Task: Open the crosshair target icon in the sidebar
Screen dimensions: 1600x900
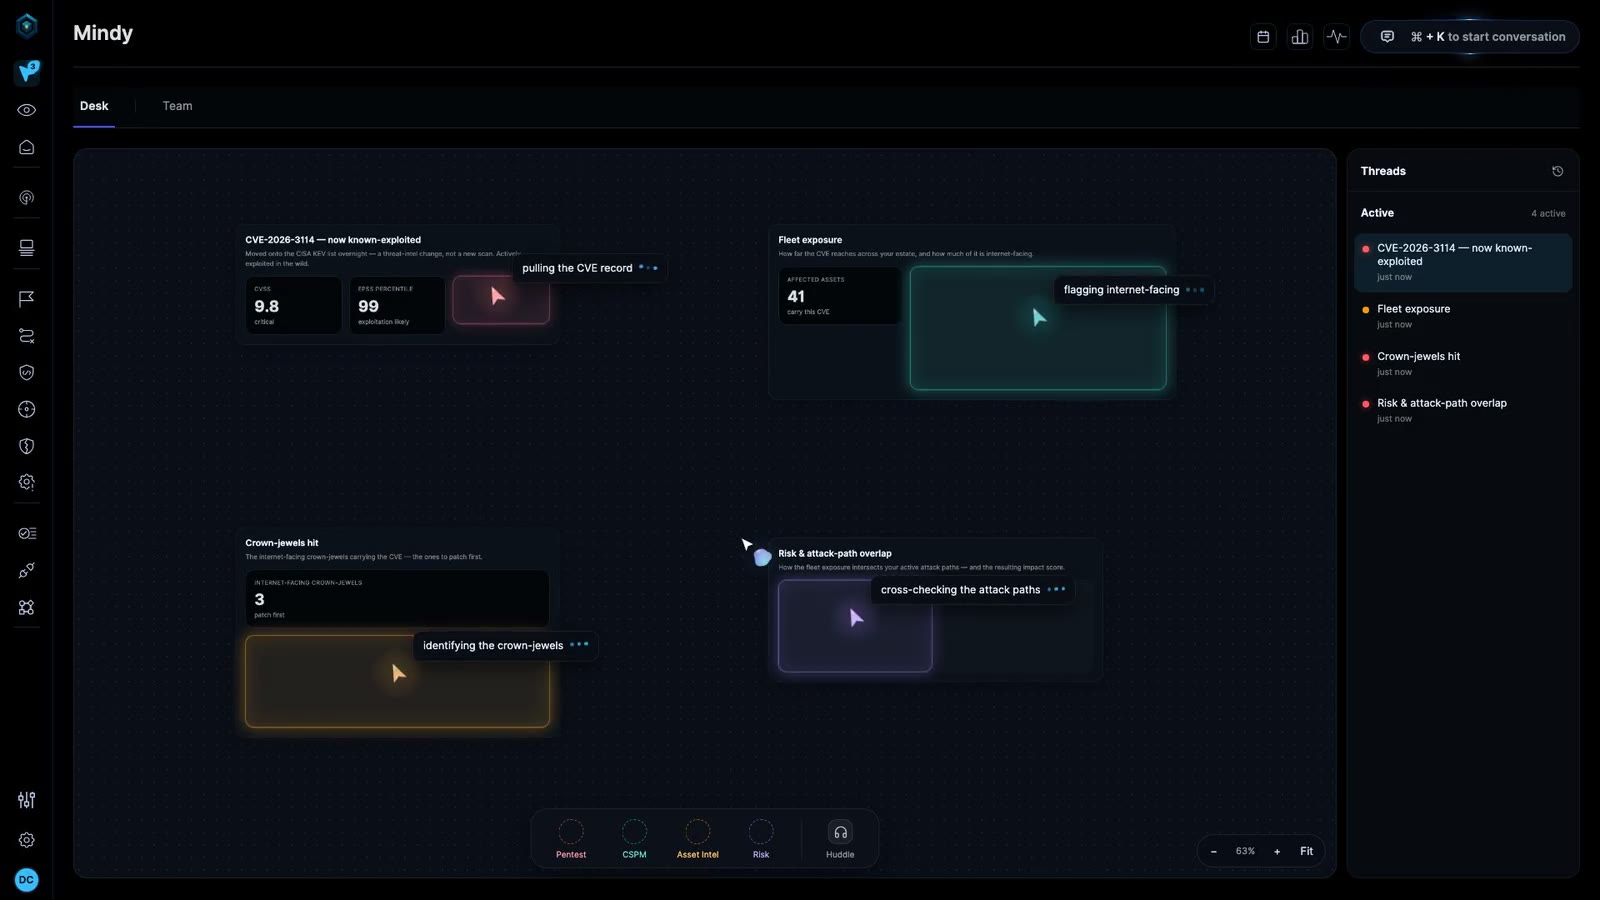Action: [27, 409]
